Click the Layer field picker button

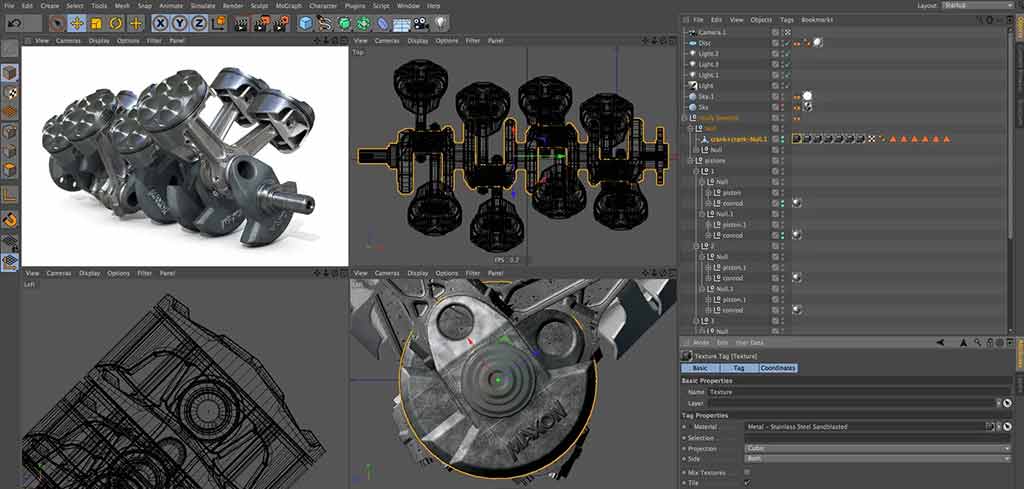click(x=1007, y=403)
